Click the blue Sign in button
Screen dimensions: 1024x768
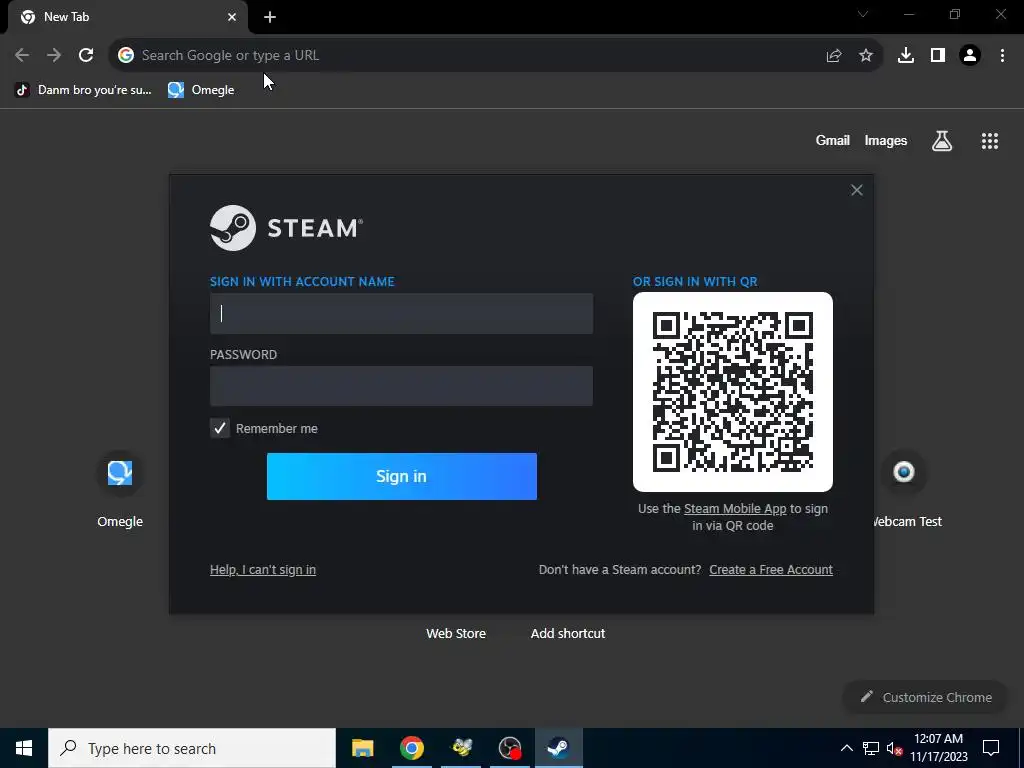coord(402,476)
